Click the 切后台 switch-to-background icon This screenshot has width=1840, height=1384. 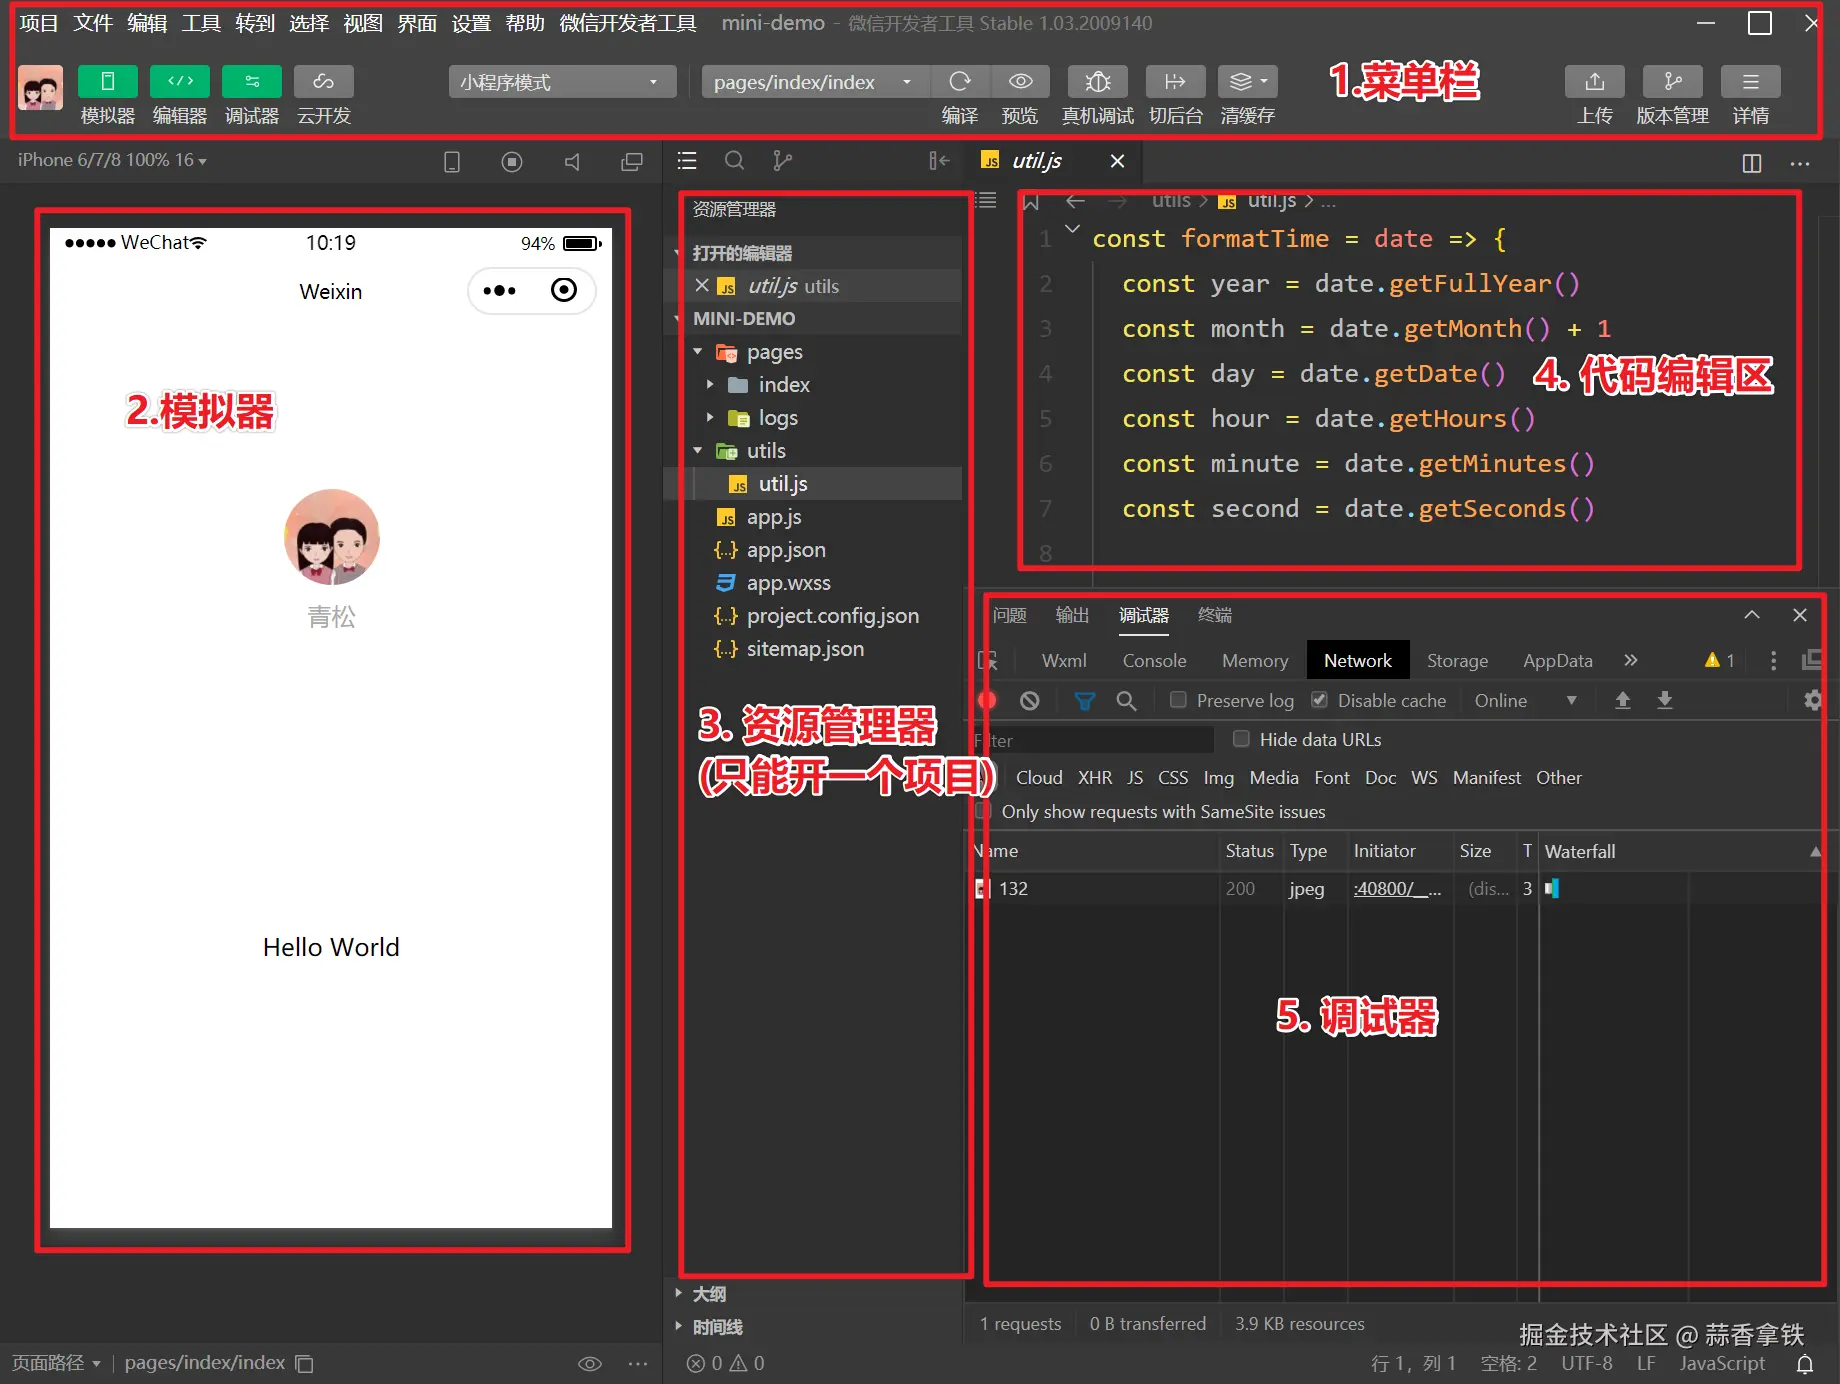[x=1176, y=82]
